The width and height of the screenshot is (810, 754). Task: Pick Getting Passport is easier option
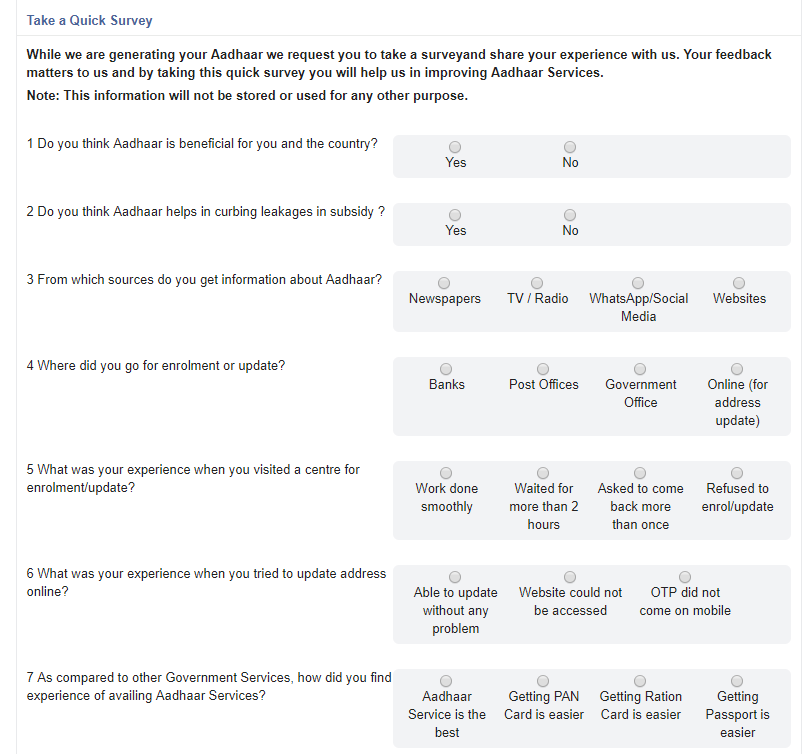[737, 681]
